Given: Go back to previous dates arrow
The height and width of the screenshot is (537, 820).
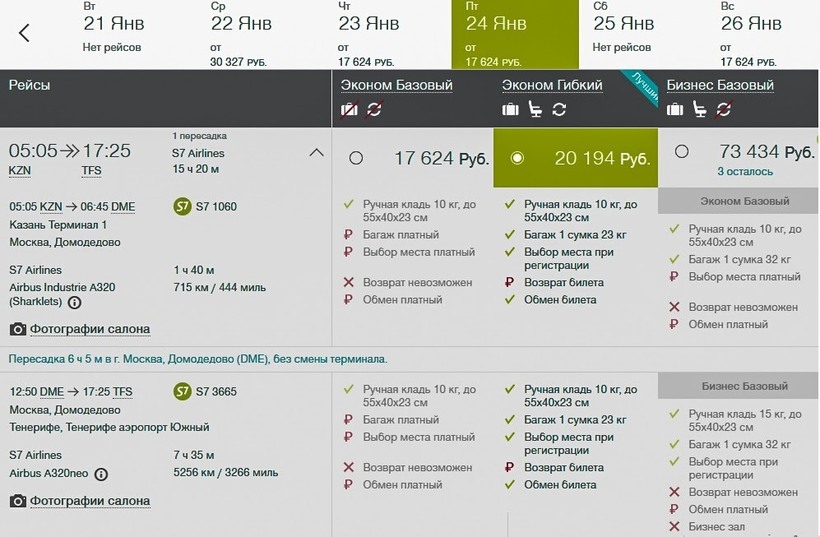Looking at the screenshot, I should tap(24, 33).
